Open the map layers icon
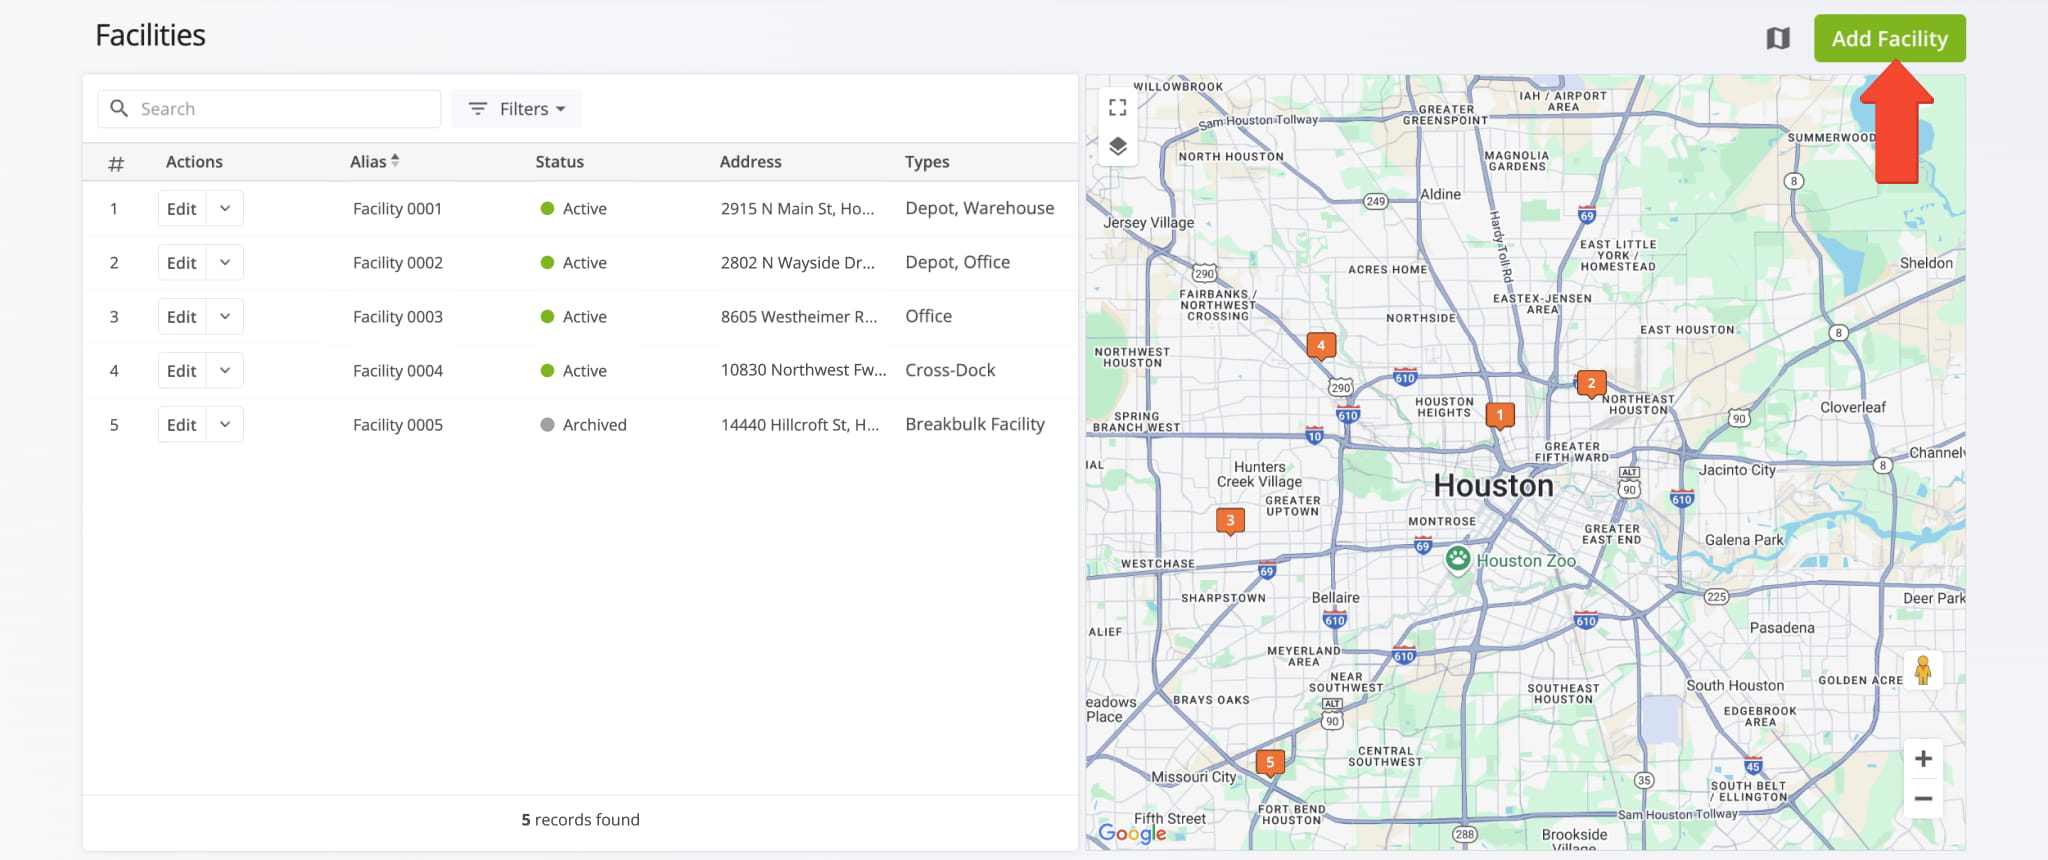 click(x=1117, y=146)
